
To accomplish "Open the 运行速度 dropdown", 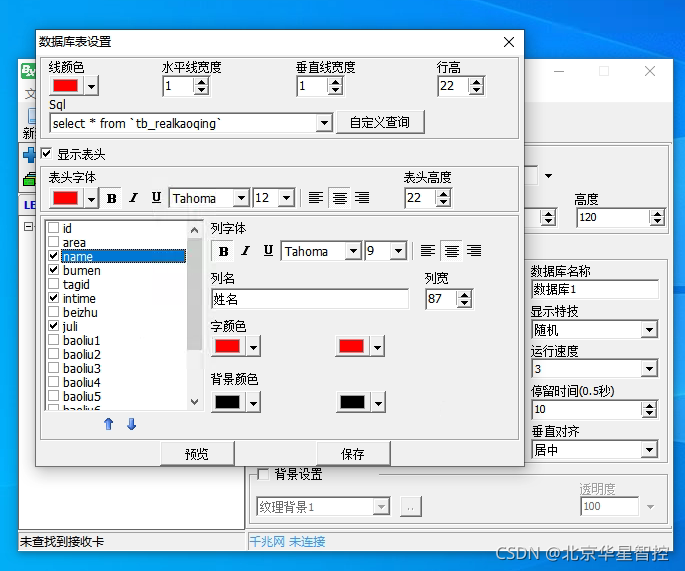I will 649,369.
